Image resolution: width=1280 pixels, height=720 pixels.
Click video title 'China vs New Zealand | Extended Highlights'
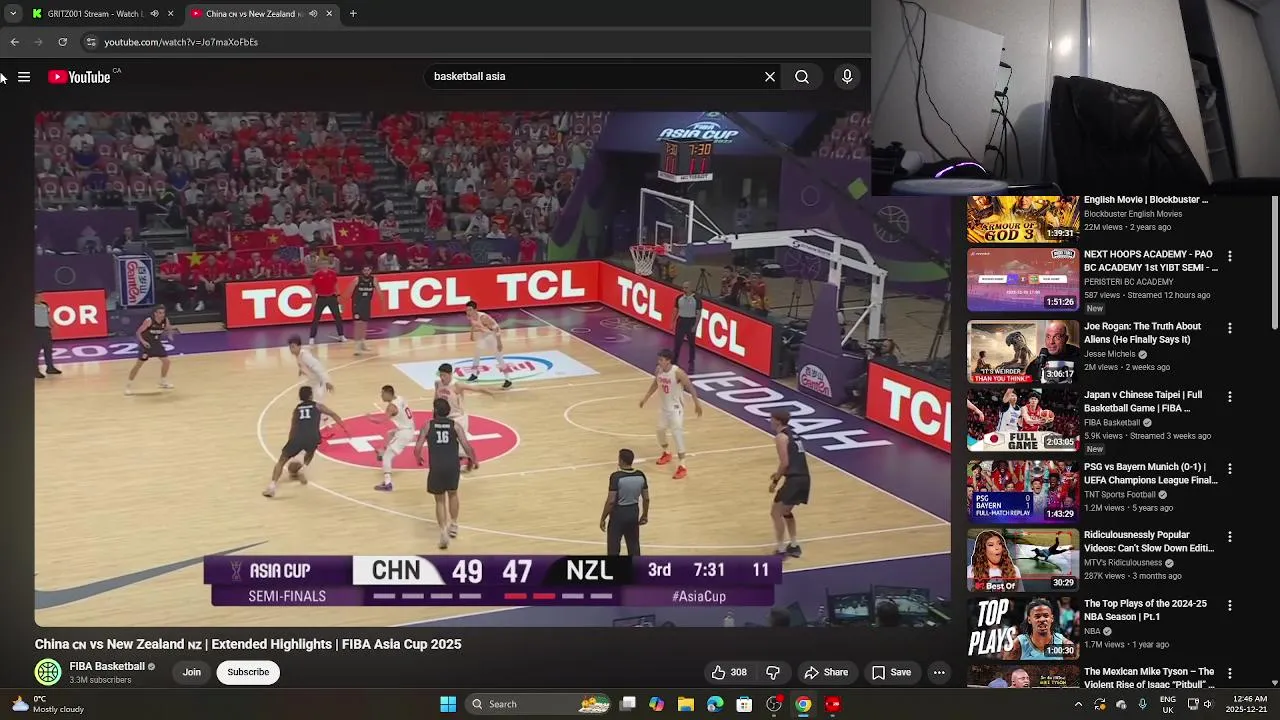(x=248, y=644)
